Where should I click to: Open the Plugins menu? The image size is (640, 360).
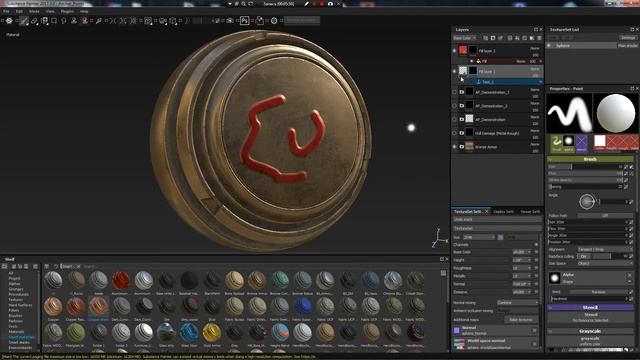[x=67, y=11]
